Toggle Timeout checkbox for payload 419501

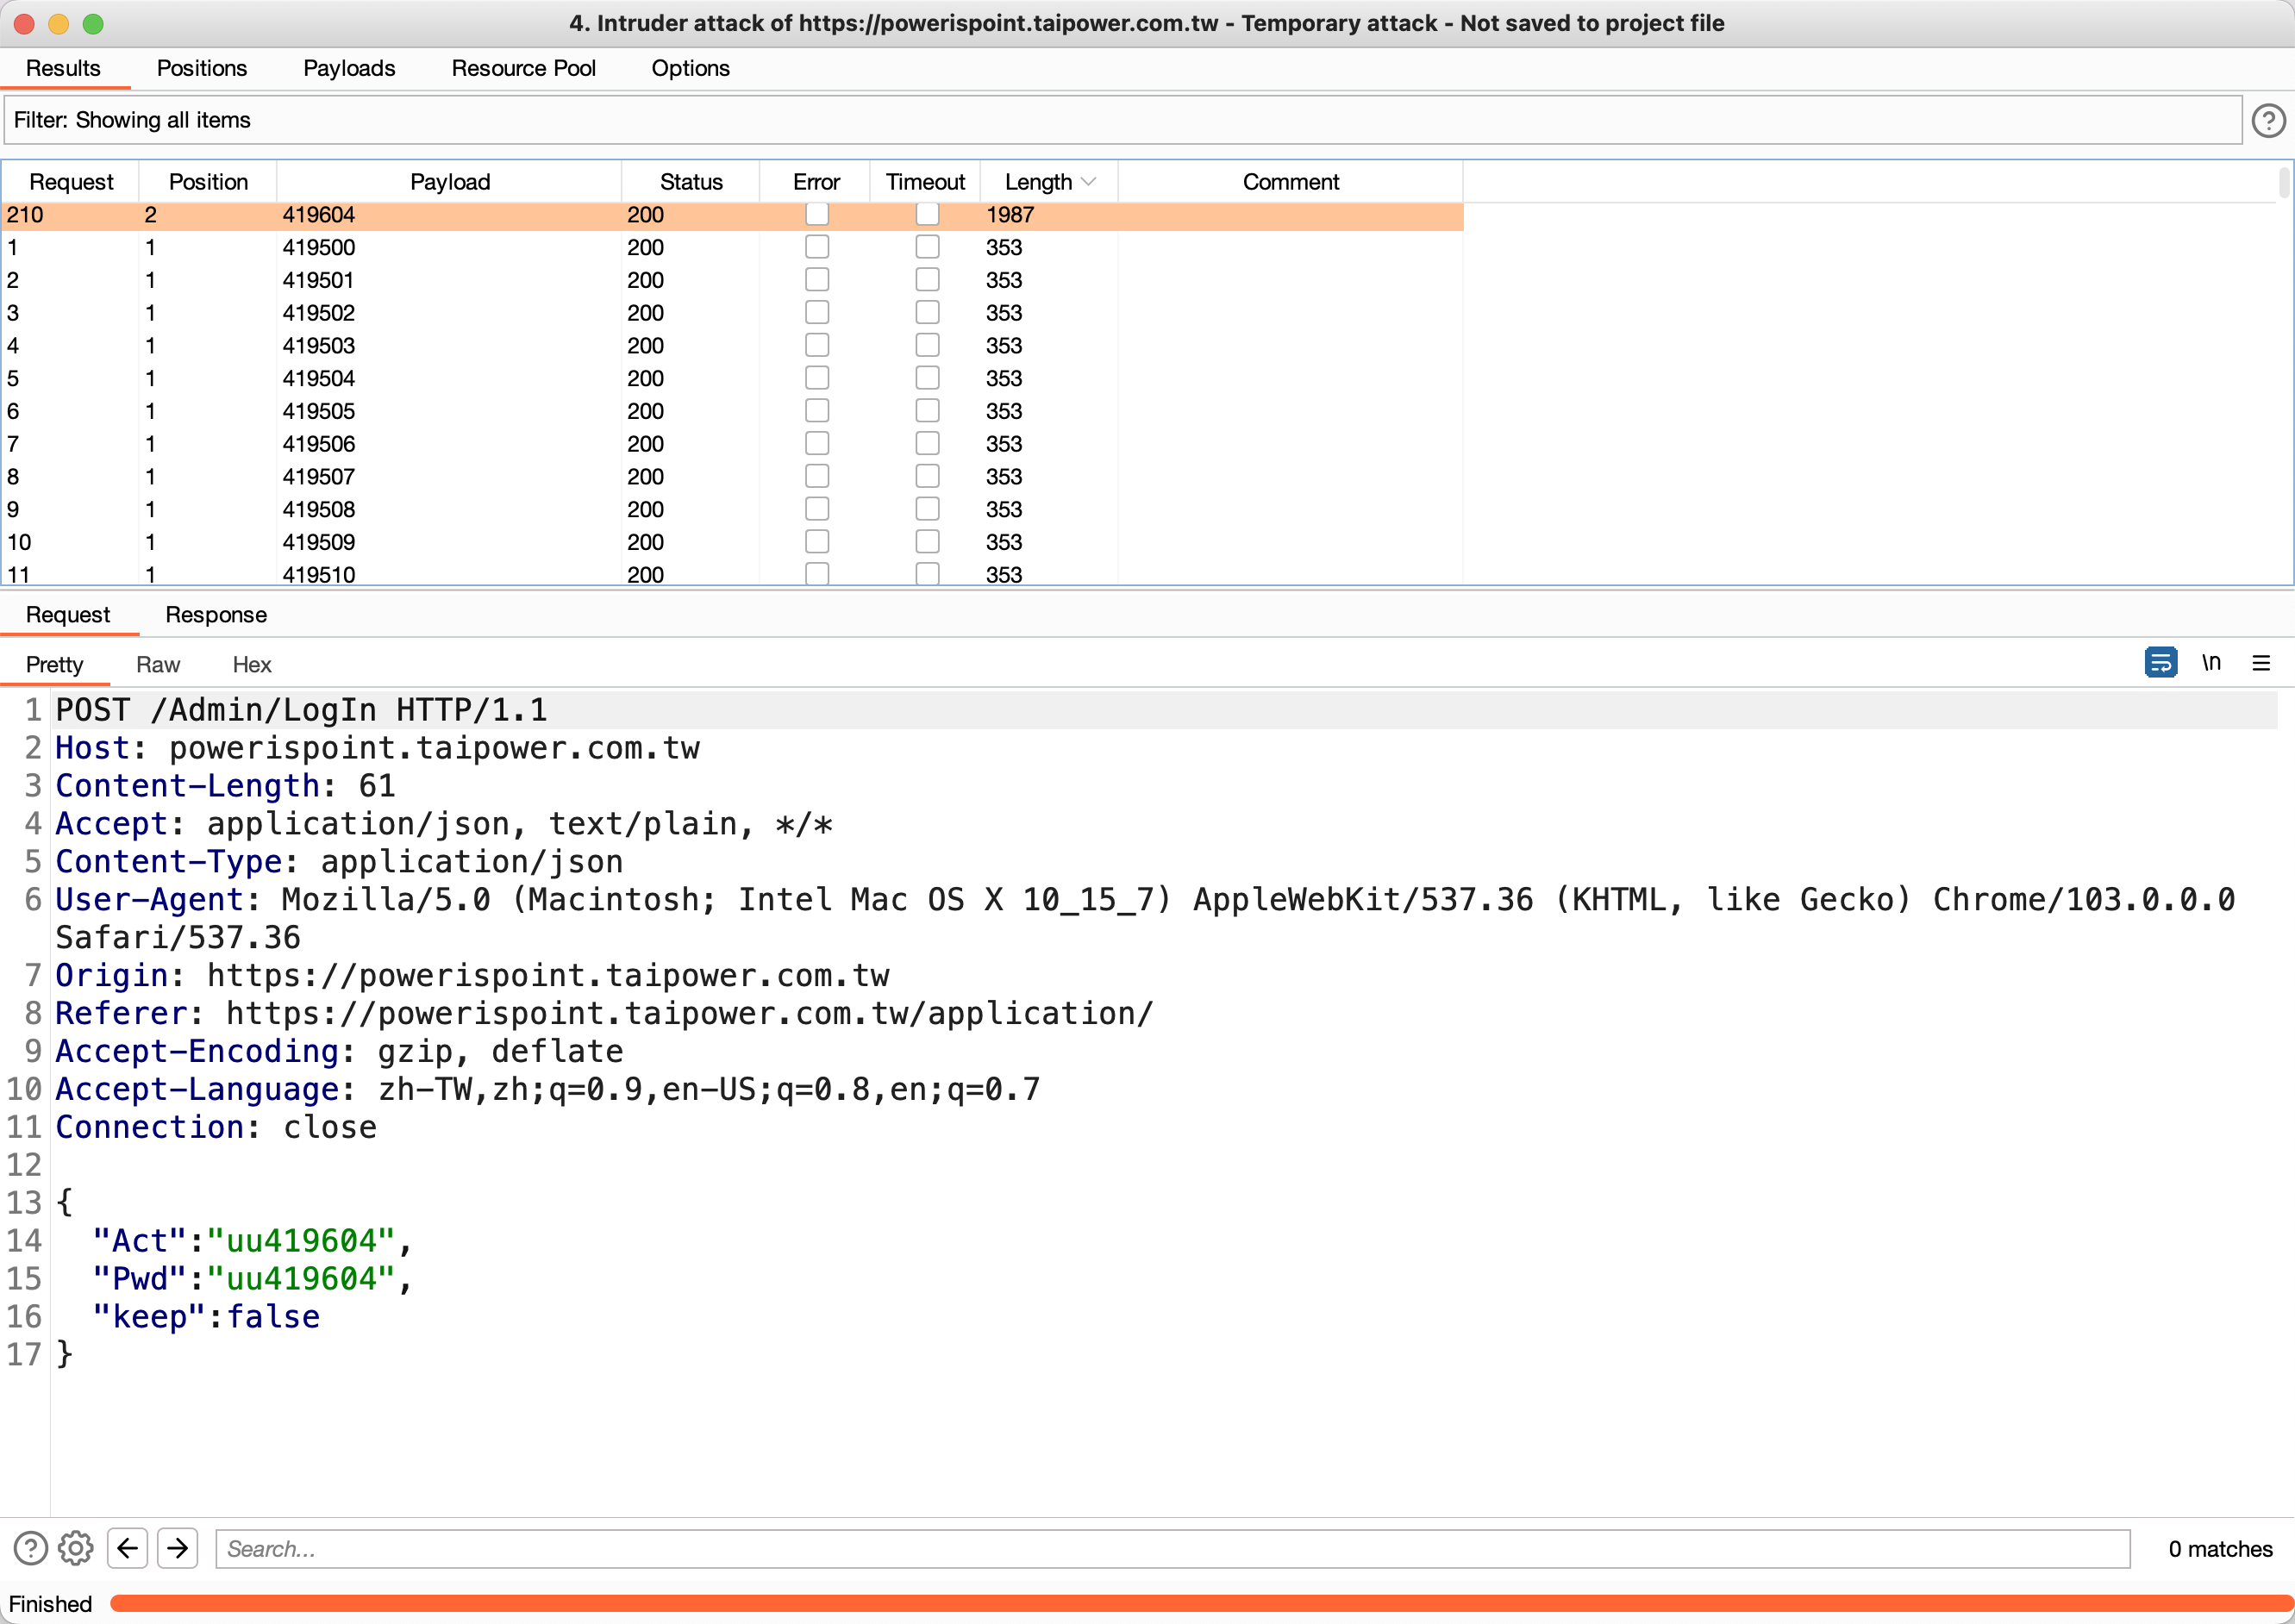pyautogui.click(x=927, y=280)
